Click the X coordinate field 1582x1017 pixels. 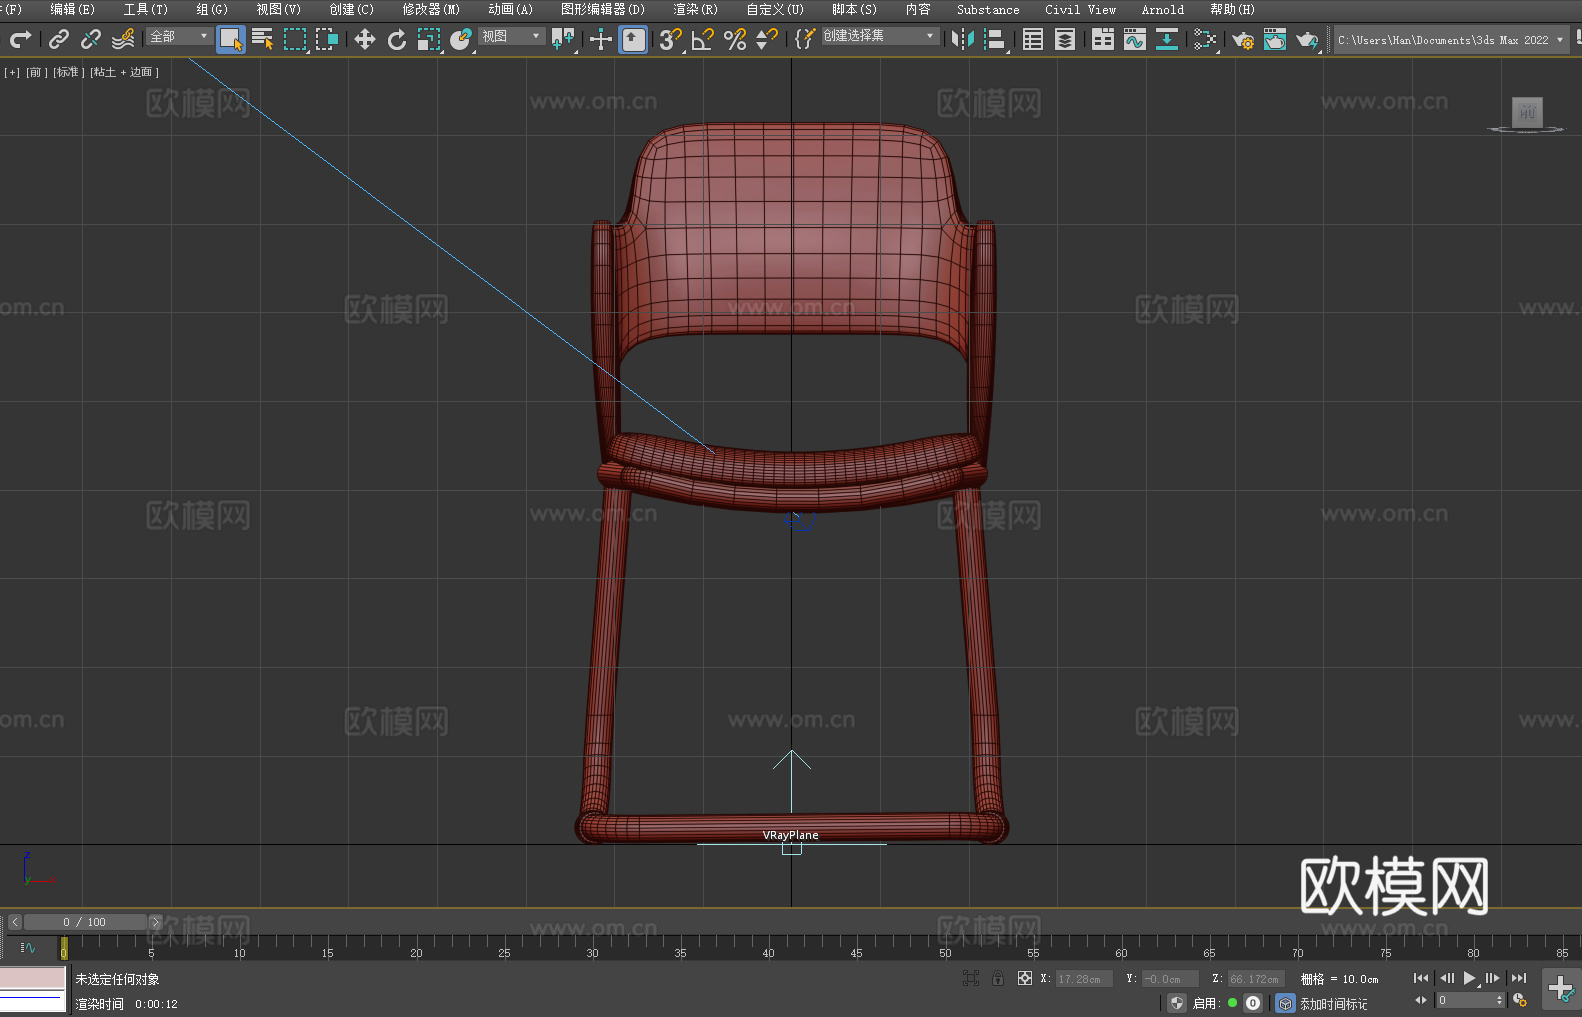(x=1084, y=979)
